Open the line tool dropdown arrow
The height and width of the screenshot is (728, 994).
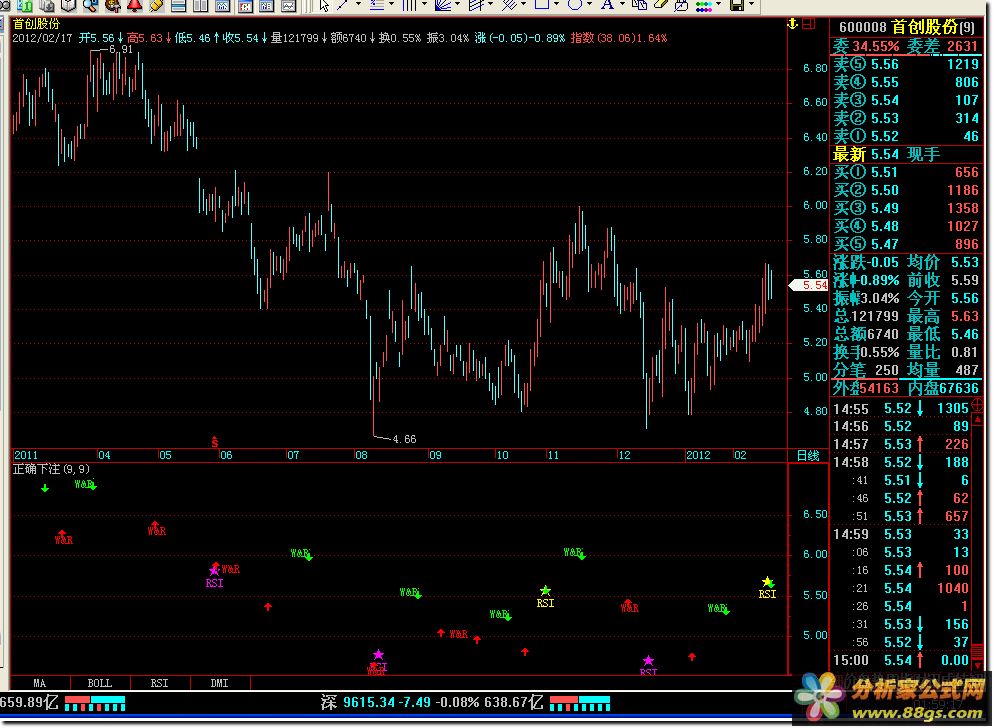358,4
